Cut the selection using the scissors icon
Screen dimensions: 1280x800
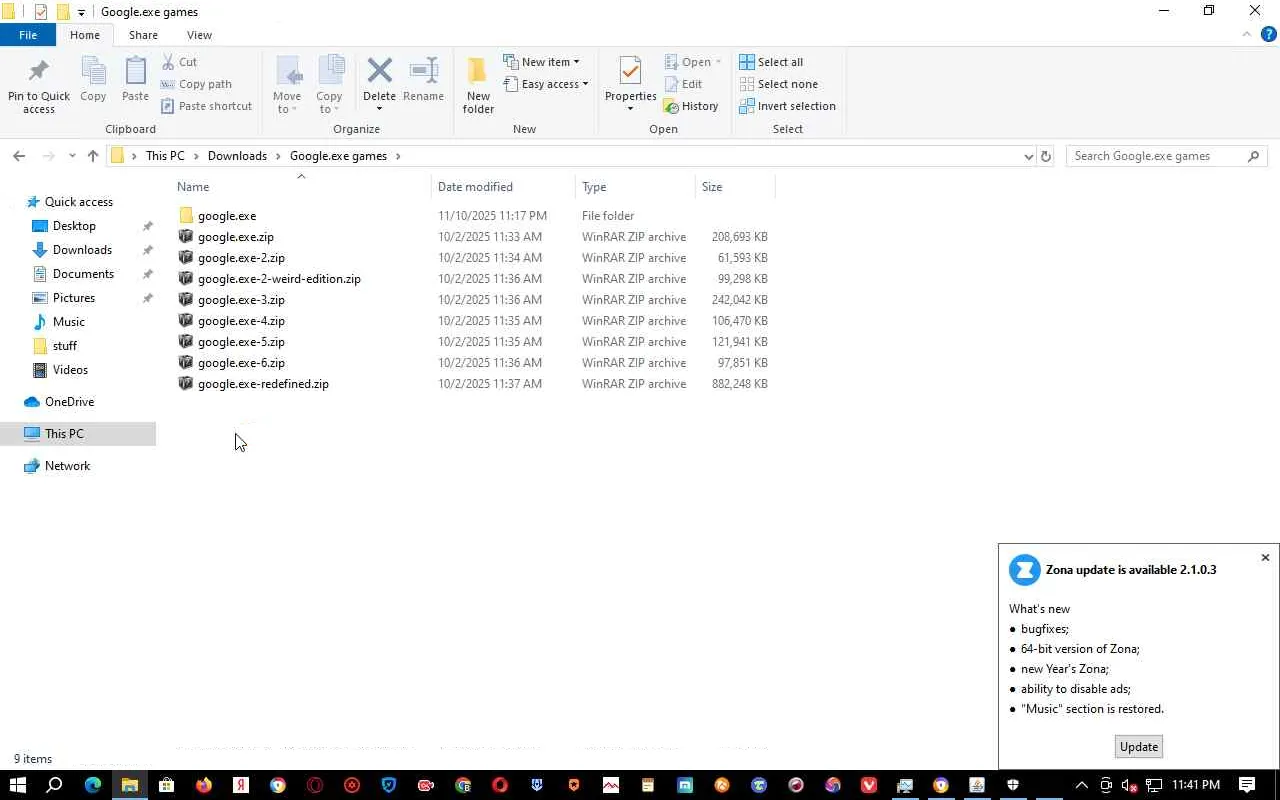179,62
